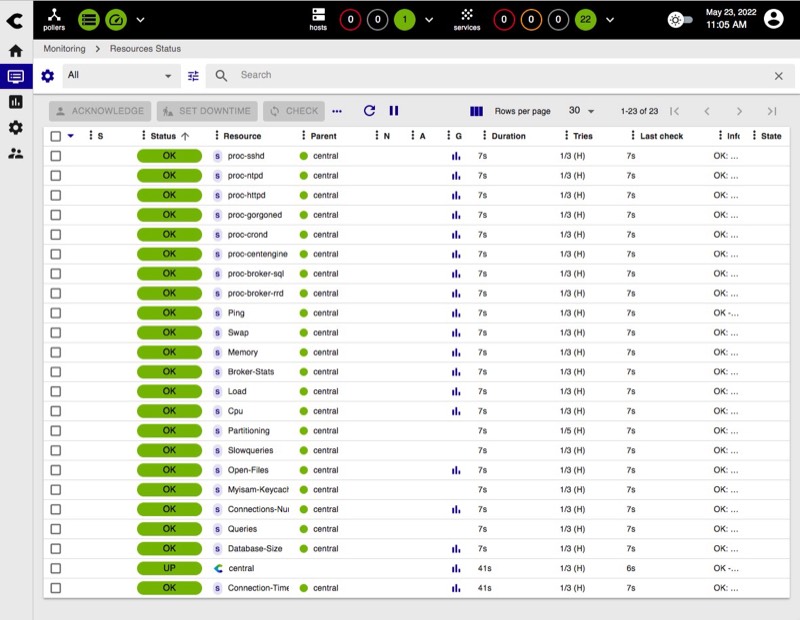This screenshot has width=800, height=620.
Task: Pause auto-refresh with the pause icon
Action: 394,111
